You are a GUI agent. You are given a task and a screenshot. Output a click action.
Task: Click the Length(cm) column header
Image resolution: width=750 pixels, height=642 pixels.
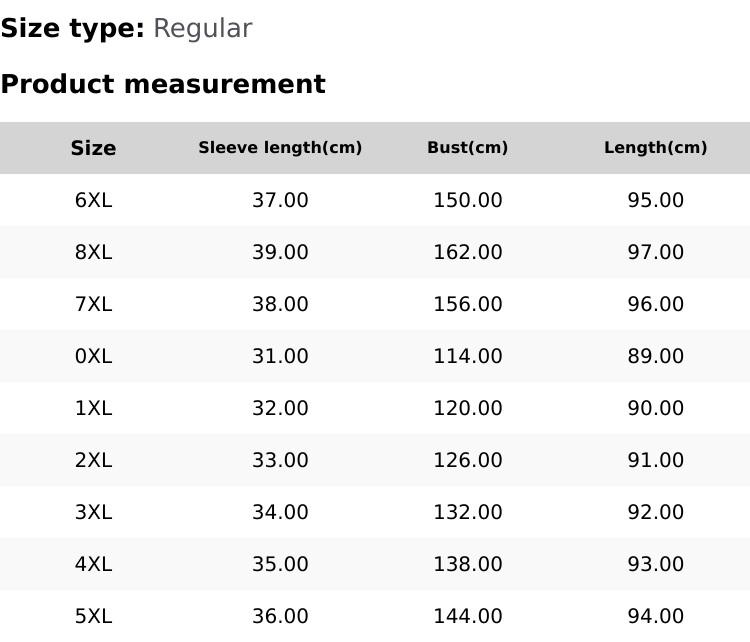tap(655, 148)
